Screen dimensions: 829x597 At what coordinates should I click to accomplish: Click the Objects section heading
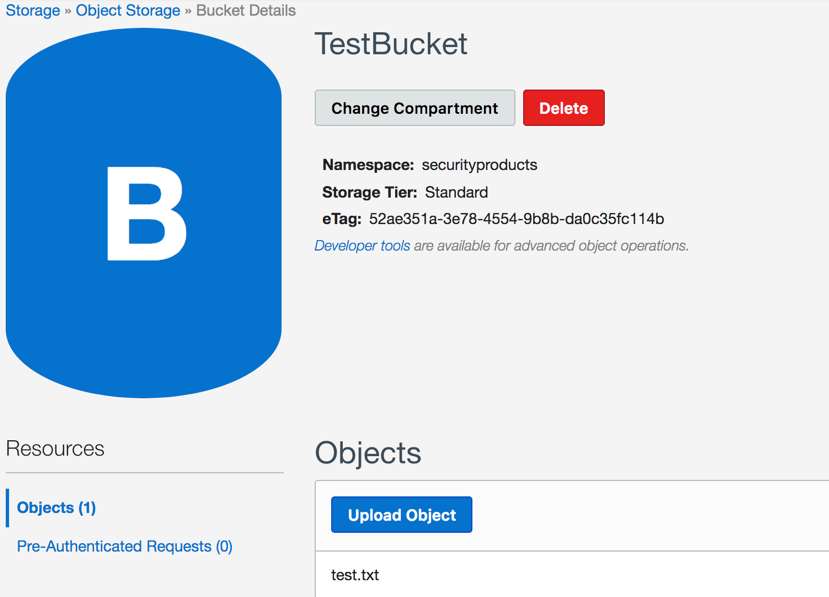coord(368,453)
